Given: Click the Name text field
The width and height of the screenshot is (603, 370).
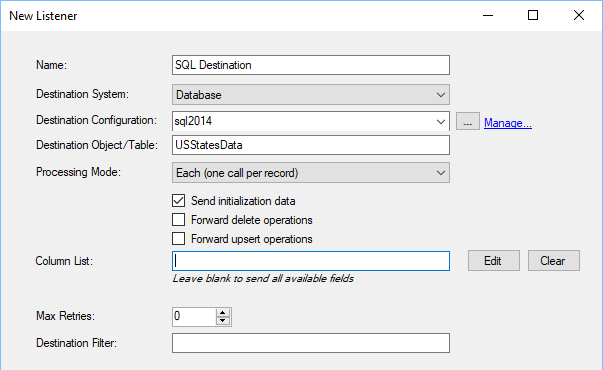Looking at the screenshot, I should click(x=311, y=65).
